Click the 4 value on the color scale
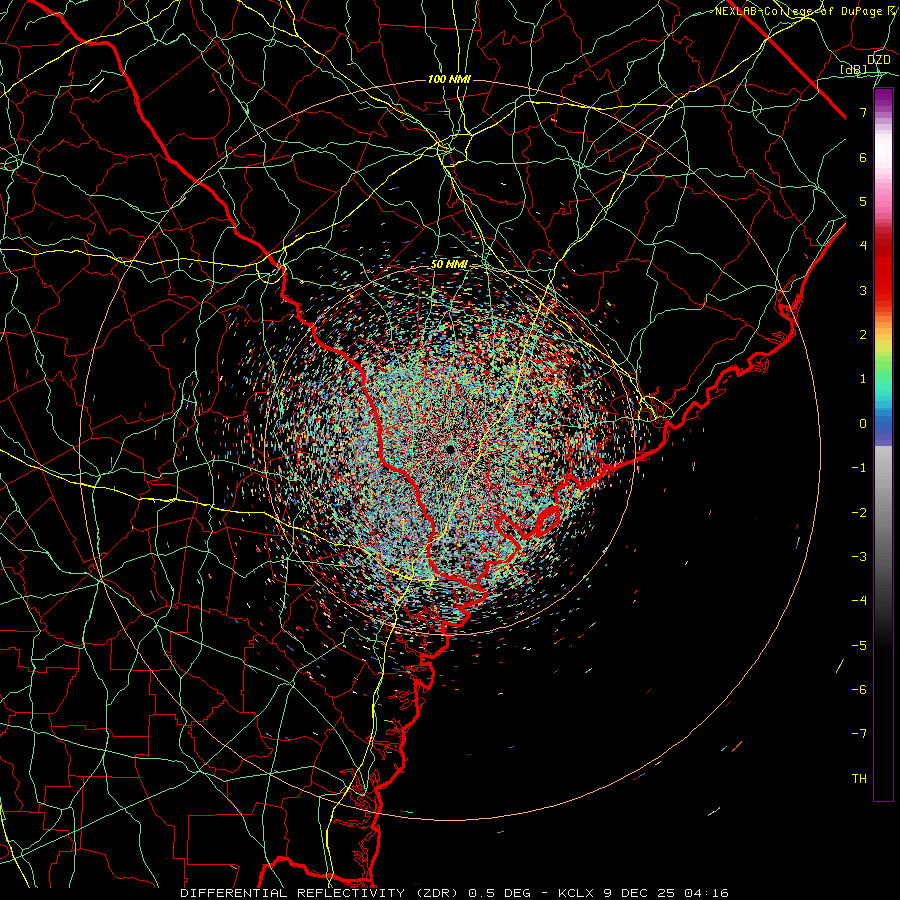 pyautogui.click(x=863, y=246)
